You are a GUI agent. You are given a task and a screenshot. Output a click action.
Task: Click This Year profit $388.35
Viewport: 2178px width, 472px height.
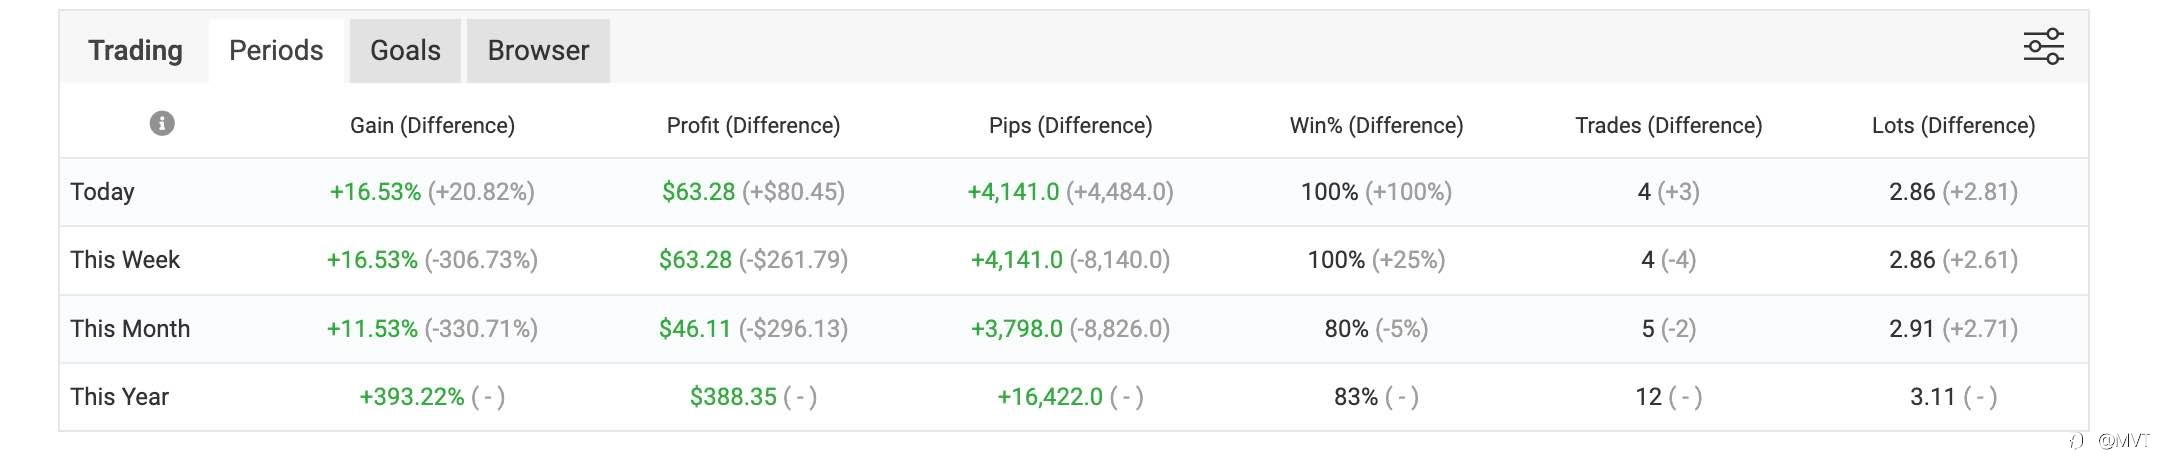[x=733, y=397]
